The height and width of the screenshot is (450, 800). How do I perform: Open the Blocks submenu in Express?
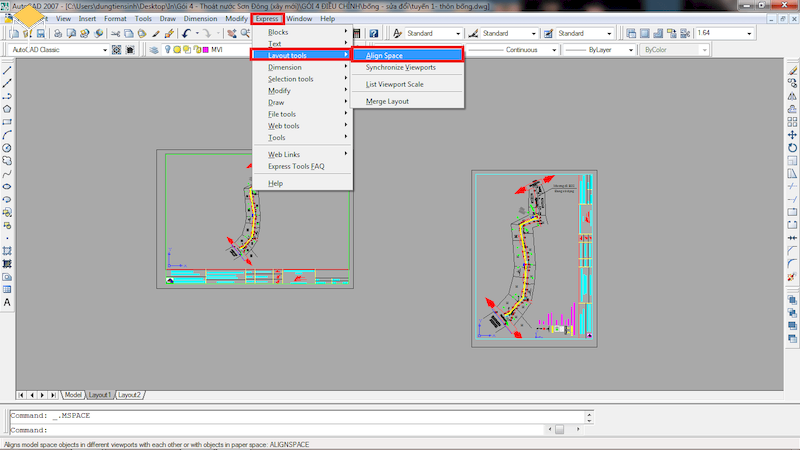[303, 32]
